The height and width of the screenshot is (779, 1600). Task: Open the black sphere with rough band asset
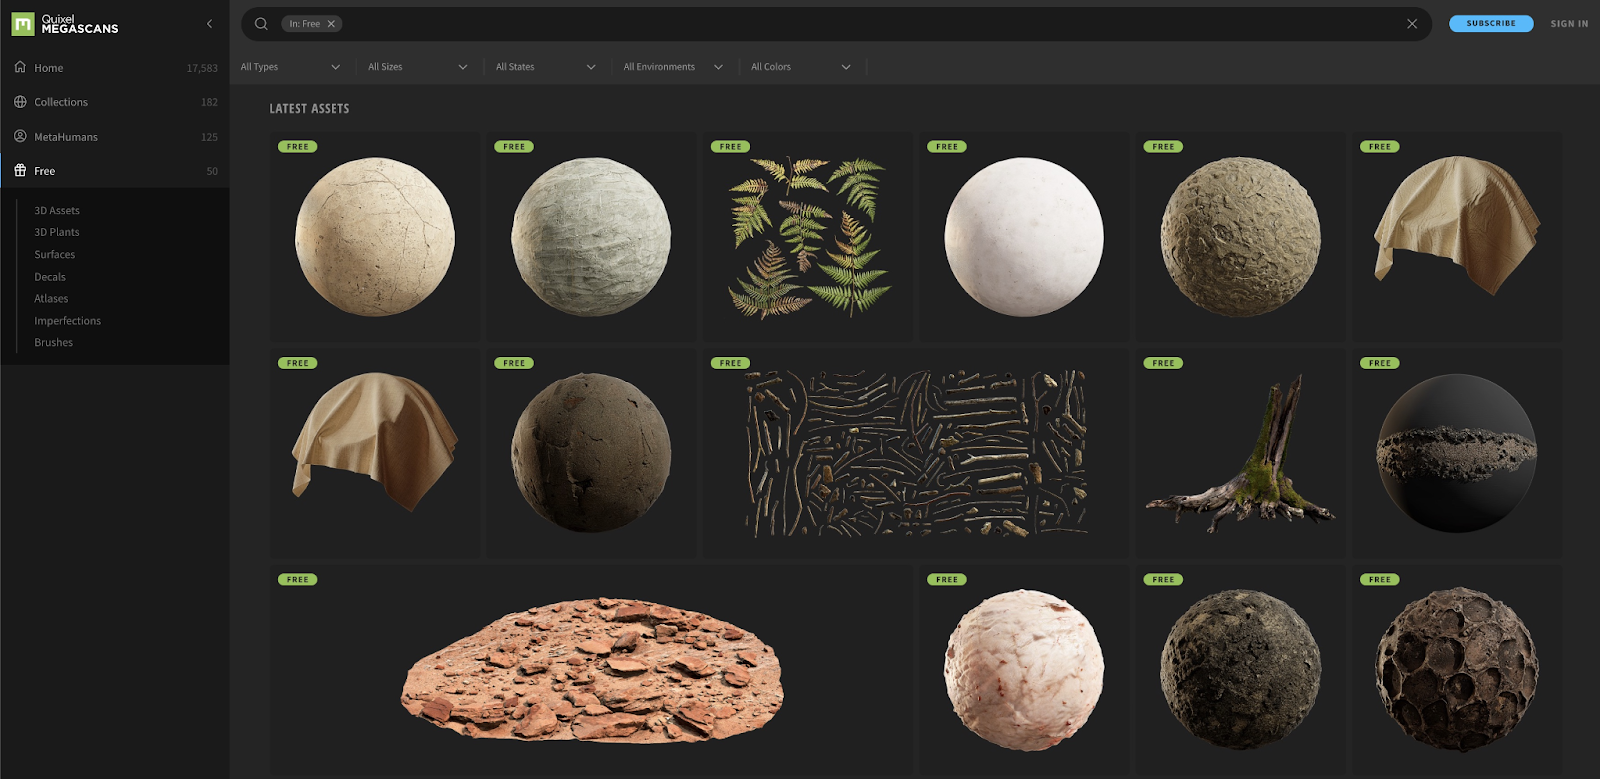pos(1457,453)
